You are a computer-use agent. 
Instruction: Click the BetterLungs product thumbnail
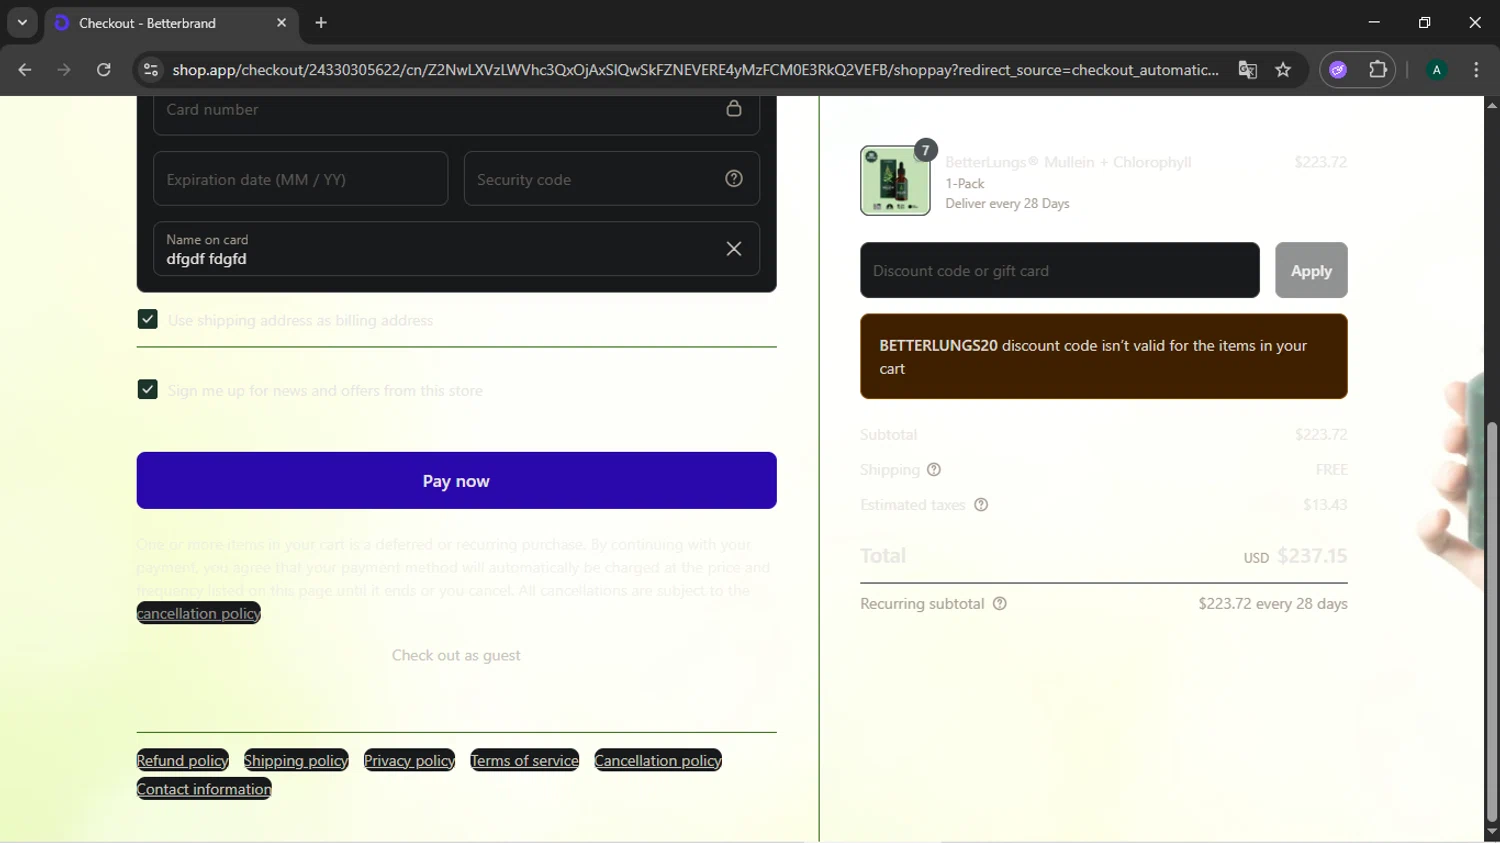[x=895, y=180]
